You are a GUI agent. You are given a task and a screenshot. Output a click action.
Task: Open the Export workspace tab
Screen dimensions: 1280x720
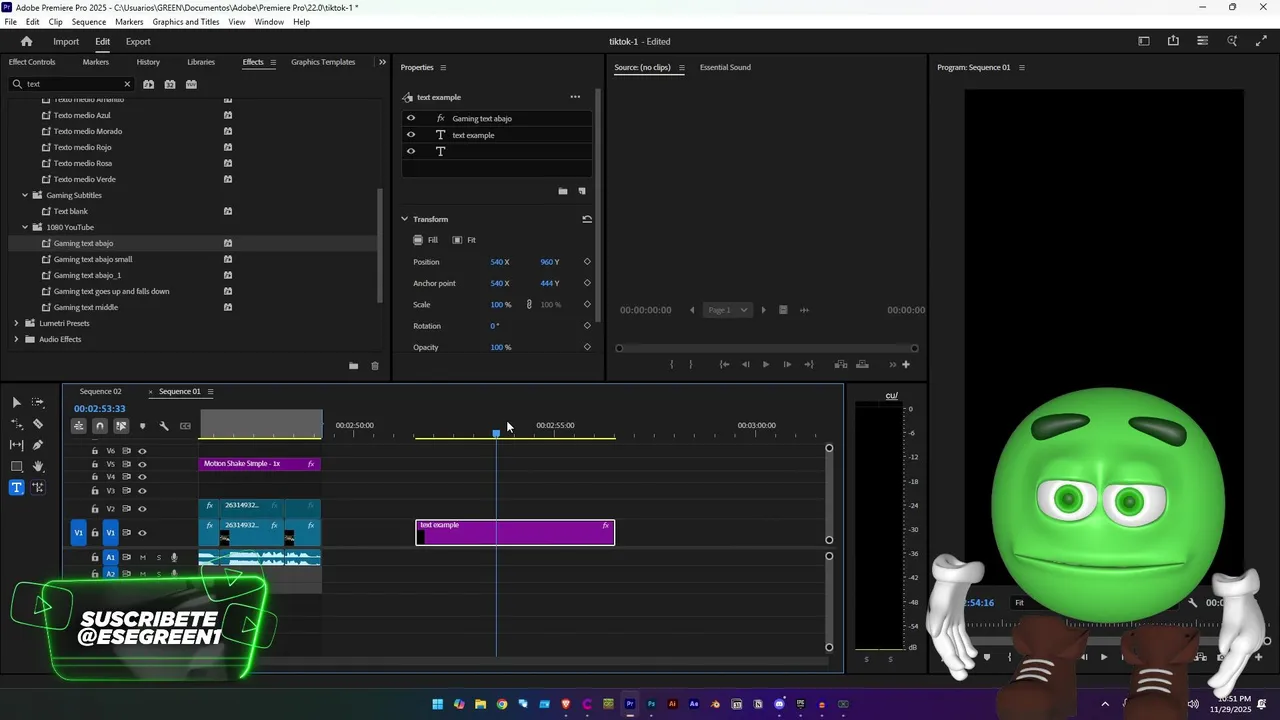[x=138, y=41]
